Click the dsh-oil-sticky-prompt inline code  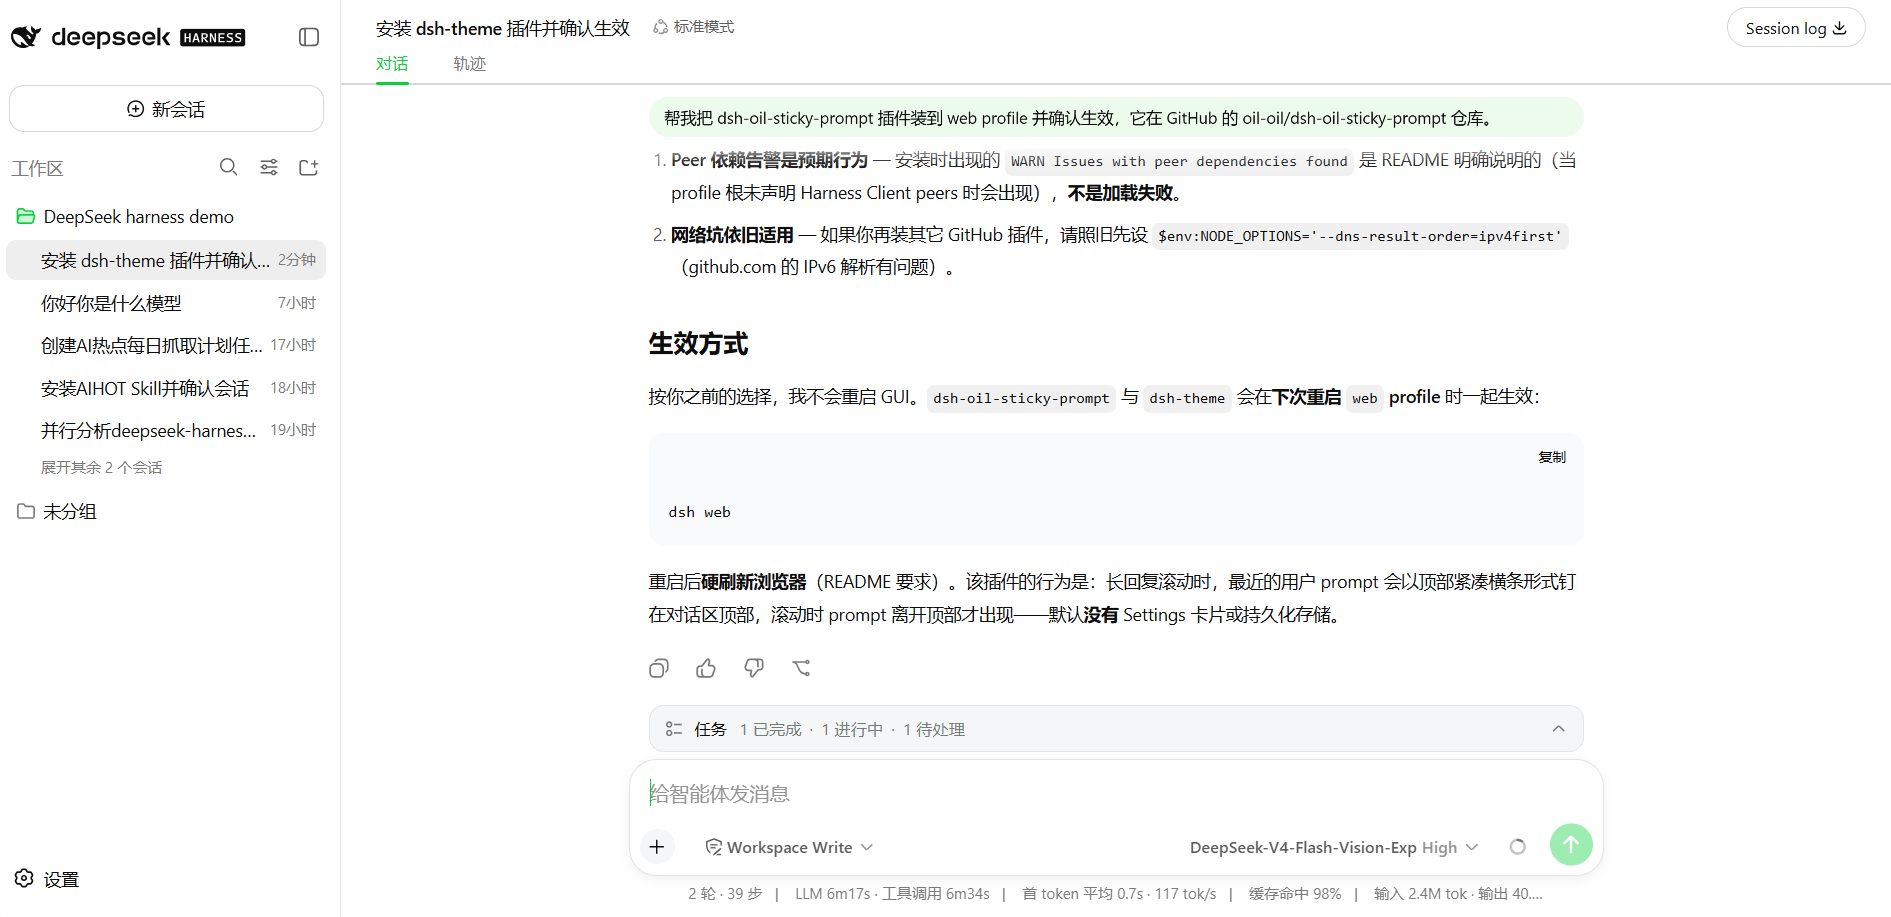1021,398
